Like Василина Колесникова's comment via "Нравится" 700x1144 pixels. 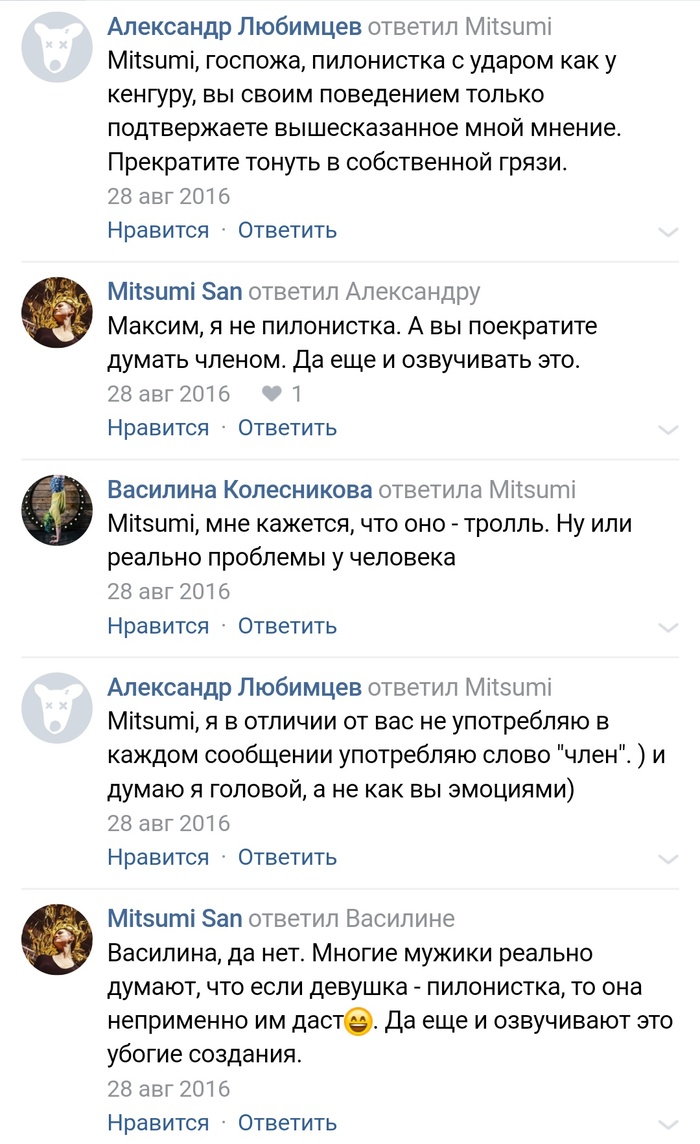pos(158,626)
